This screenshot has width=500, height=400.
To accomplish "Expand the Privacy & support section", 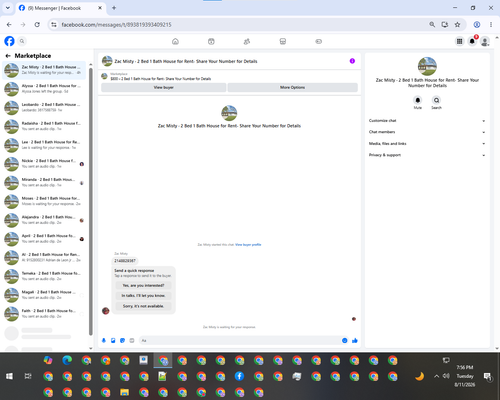I will point(427,155).
